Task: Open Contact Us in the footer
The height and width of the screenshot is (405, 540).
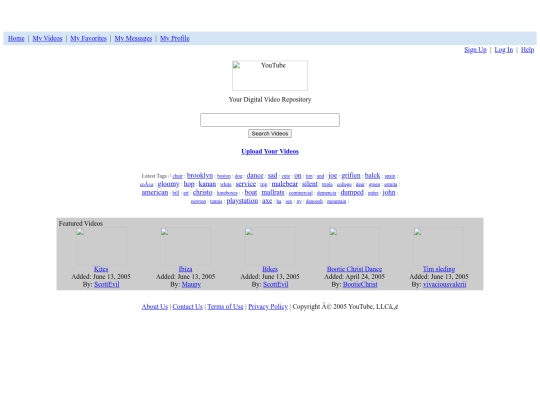Action: pos(187,307)
